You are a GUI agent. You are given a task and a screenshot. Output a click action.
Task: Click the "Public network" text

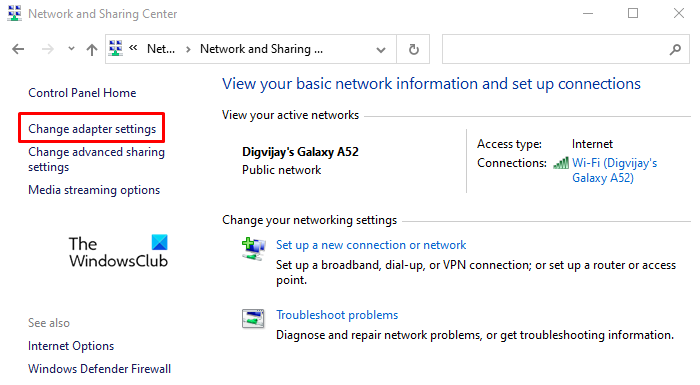tap(282, 170)
